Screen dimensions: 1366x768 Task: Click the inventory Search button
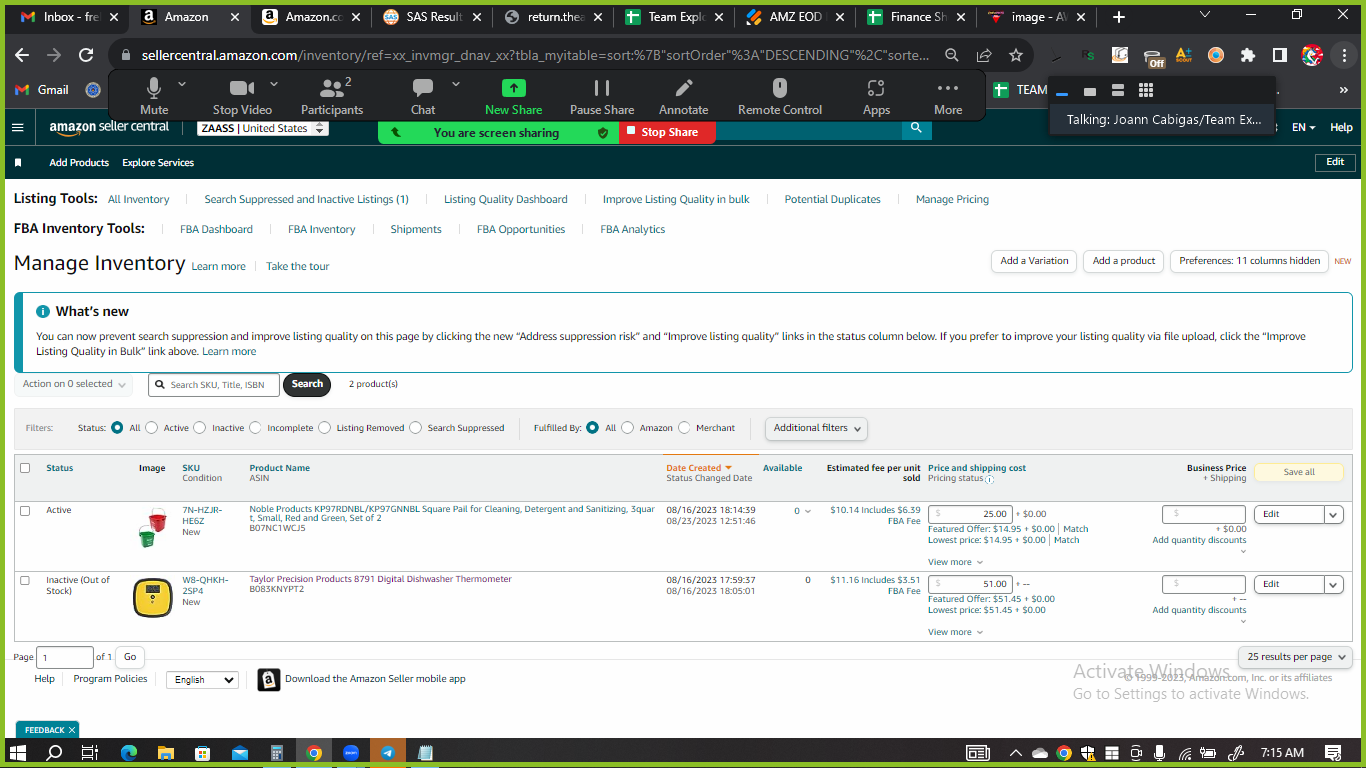pos(307,384)
